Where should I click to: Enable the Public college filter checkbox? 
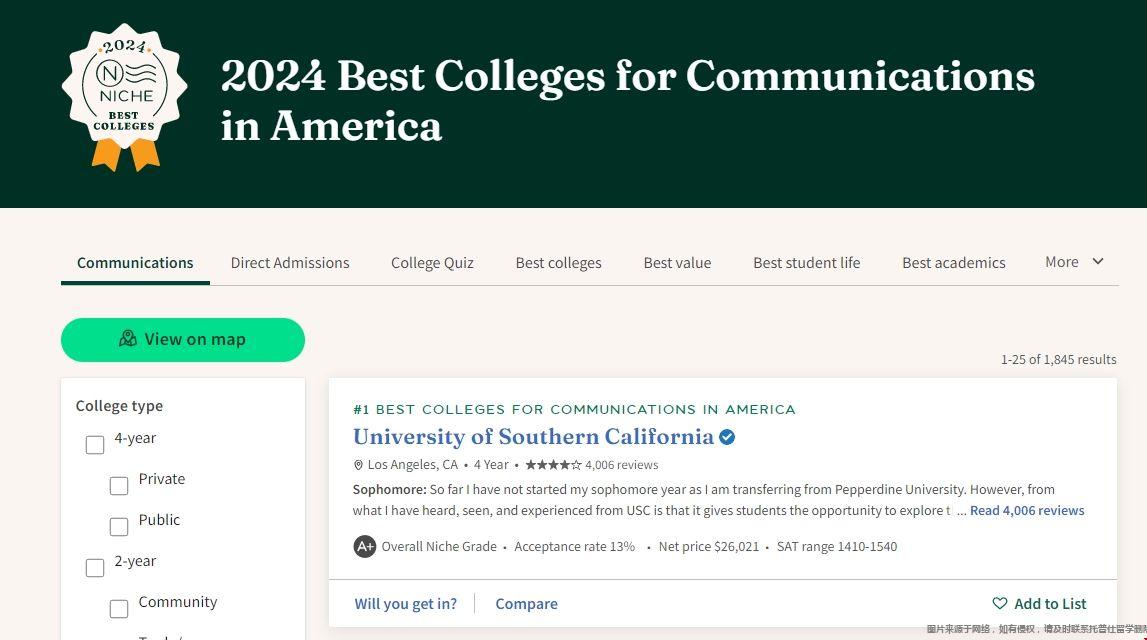click(119, 527)
